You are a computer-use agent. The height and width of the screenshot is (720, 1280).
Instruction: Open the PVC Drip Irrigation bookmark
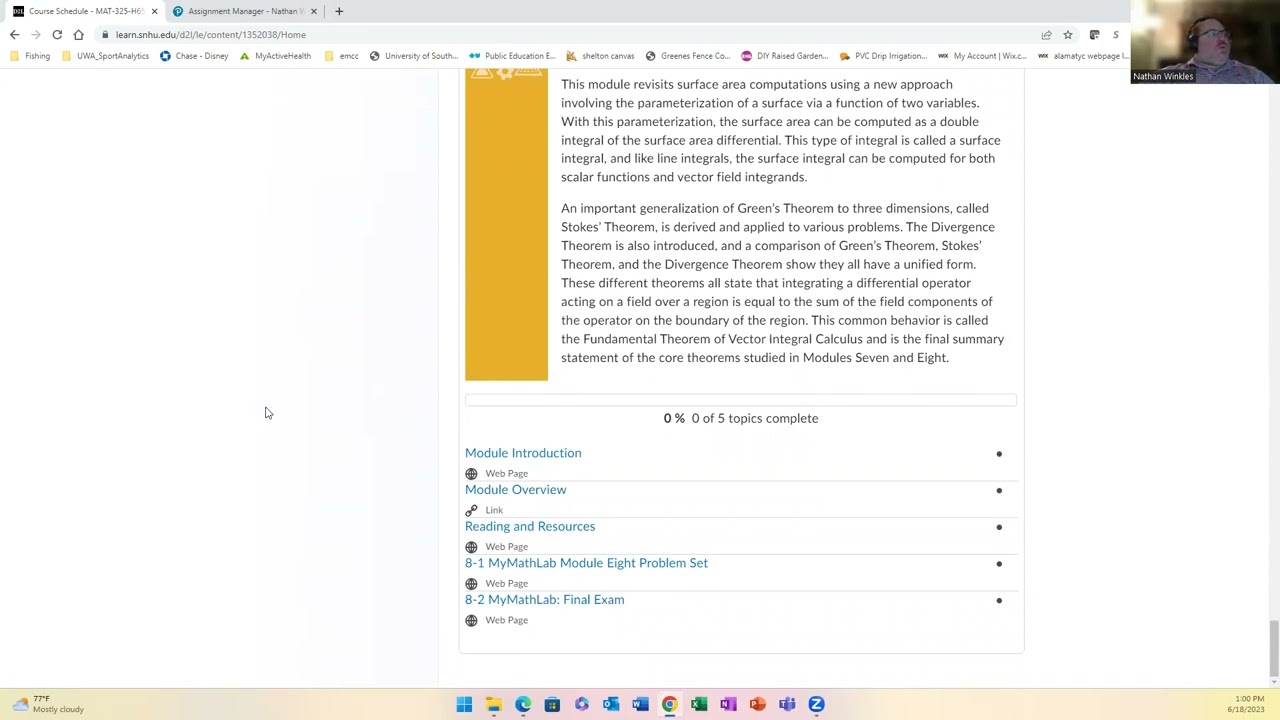[x=884, y=56]
